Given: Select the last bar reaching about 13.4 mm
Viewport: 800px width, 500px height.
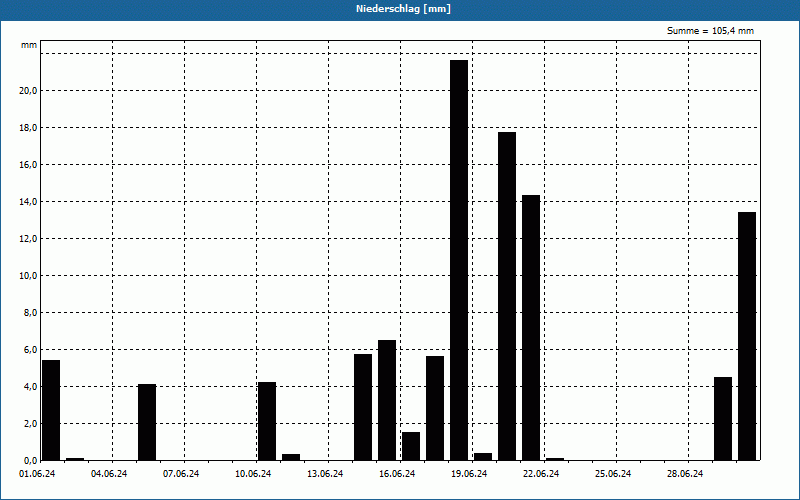Looking at the screenshot, I should coord(747,336).
